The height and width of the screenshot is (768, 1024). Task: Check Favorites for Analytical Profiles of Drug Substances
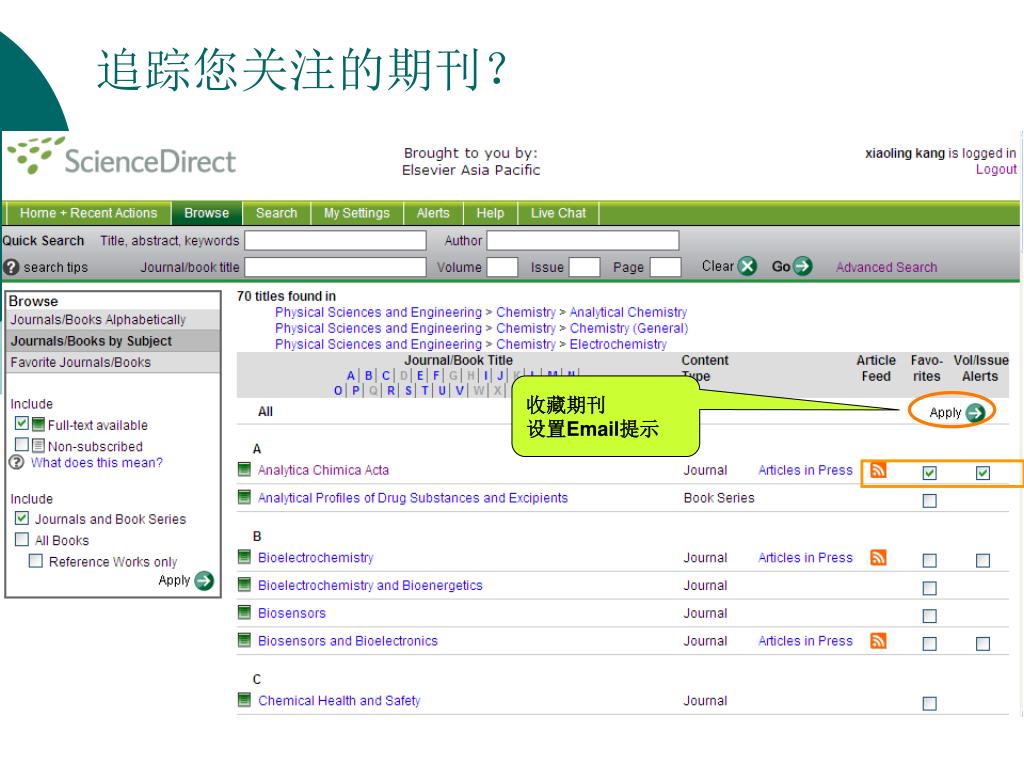(x=929, y=501)
